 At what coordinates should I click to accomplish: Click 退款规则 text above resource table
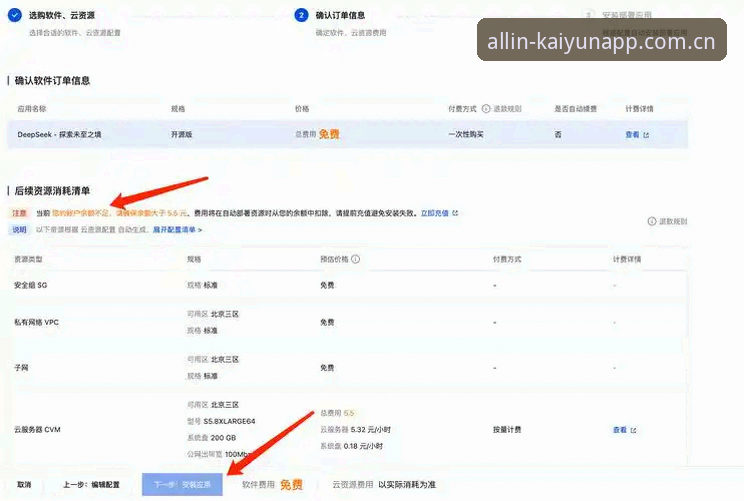point(673,221)
